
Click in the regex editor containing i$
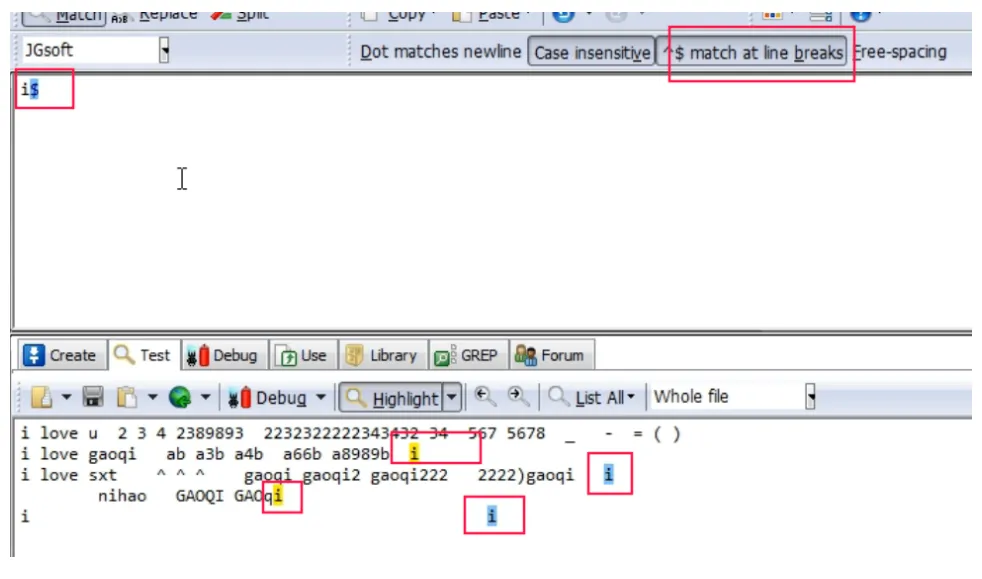coord(492,200)
